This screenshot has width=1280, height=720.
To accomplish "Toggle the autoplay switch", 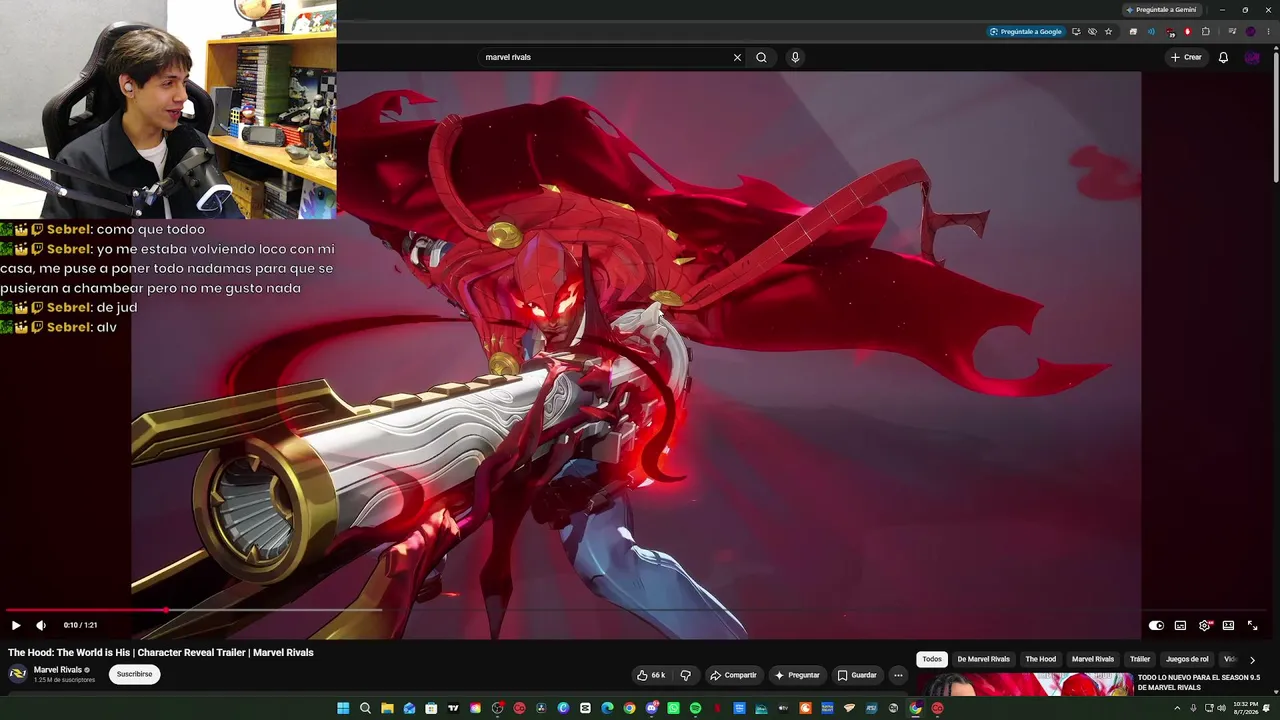I will click(x=1156, y=625).
